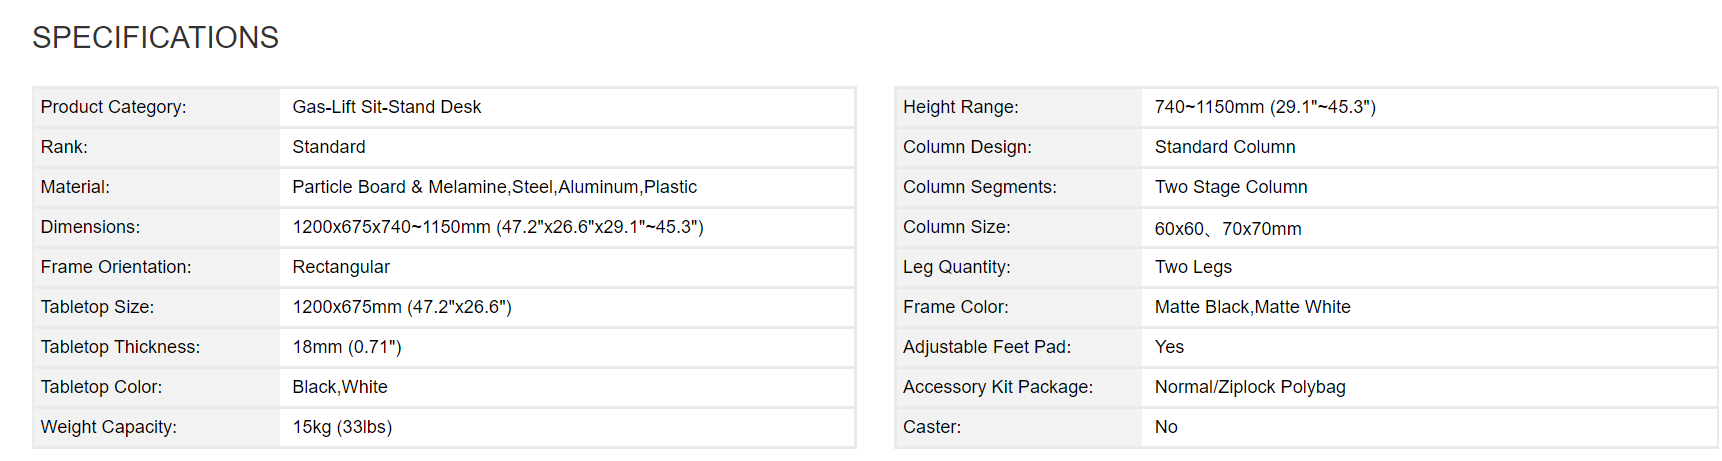
Task: Click the Adjustable Feet Pad label
Action: (986, 347)
